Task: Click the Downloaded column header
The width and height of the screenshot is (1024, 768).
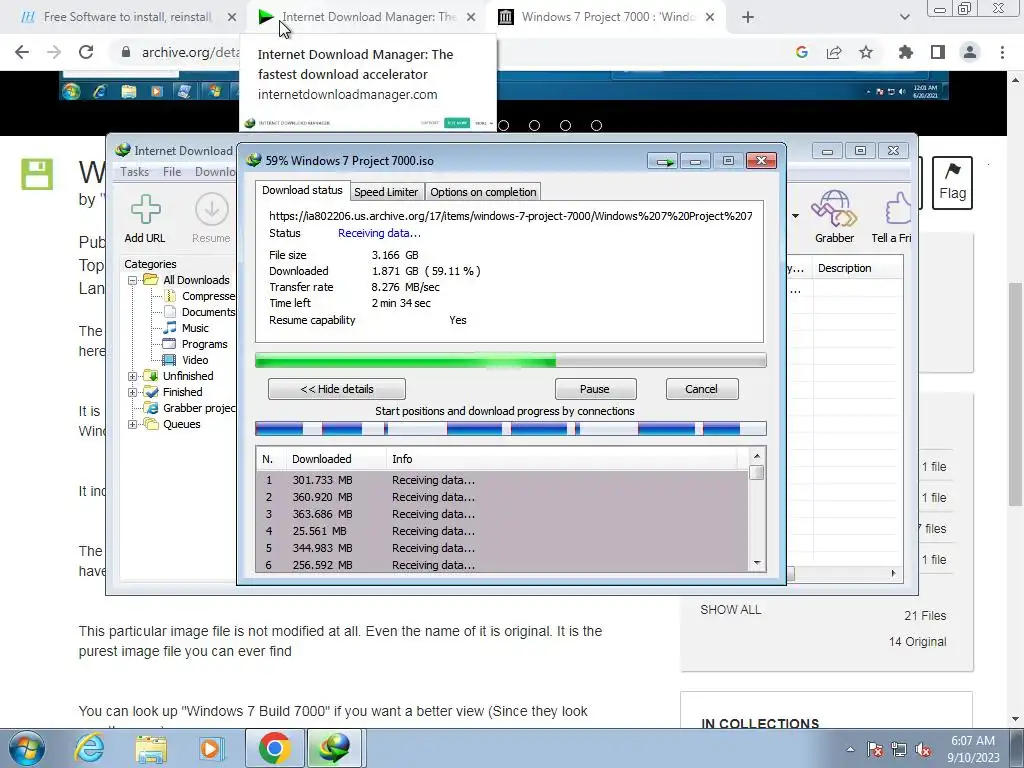Action: pos(336,459)
